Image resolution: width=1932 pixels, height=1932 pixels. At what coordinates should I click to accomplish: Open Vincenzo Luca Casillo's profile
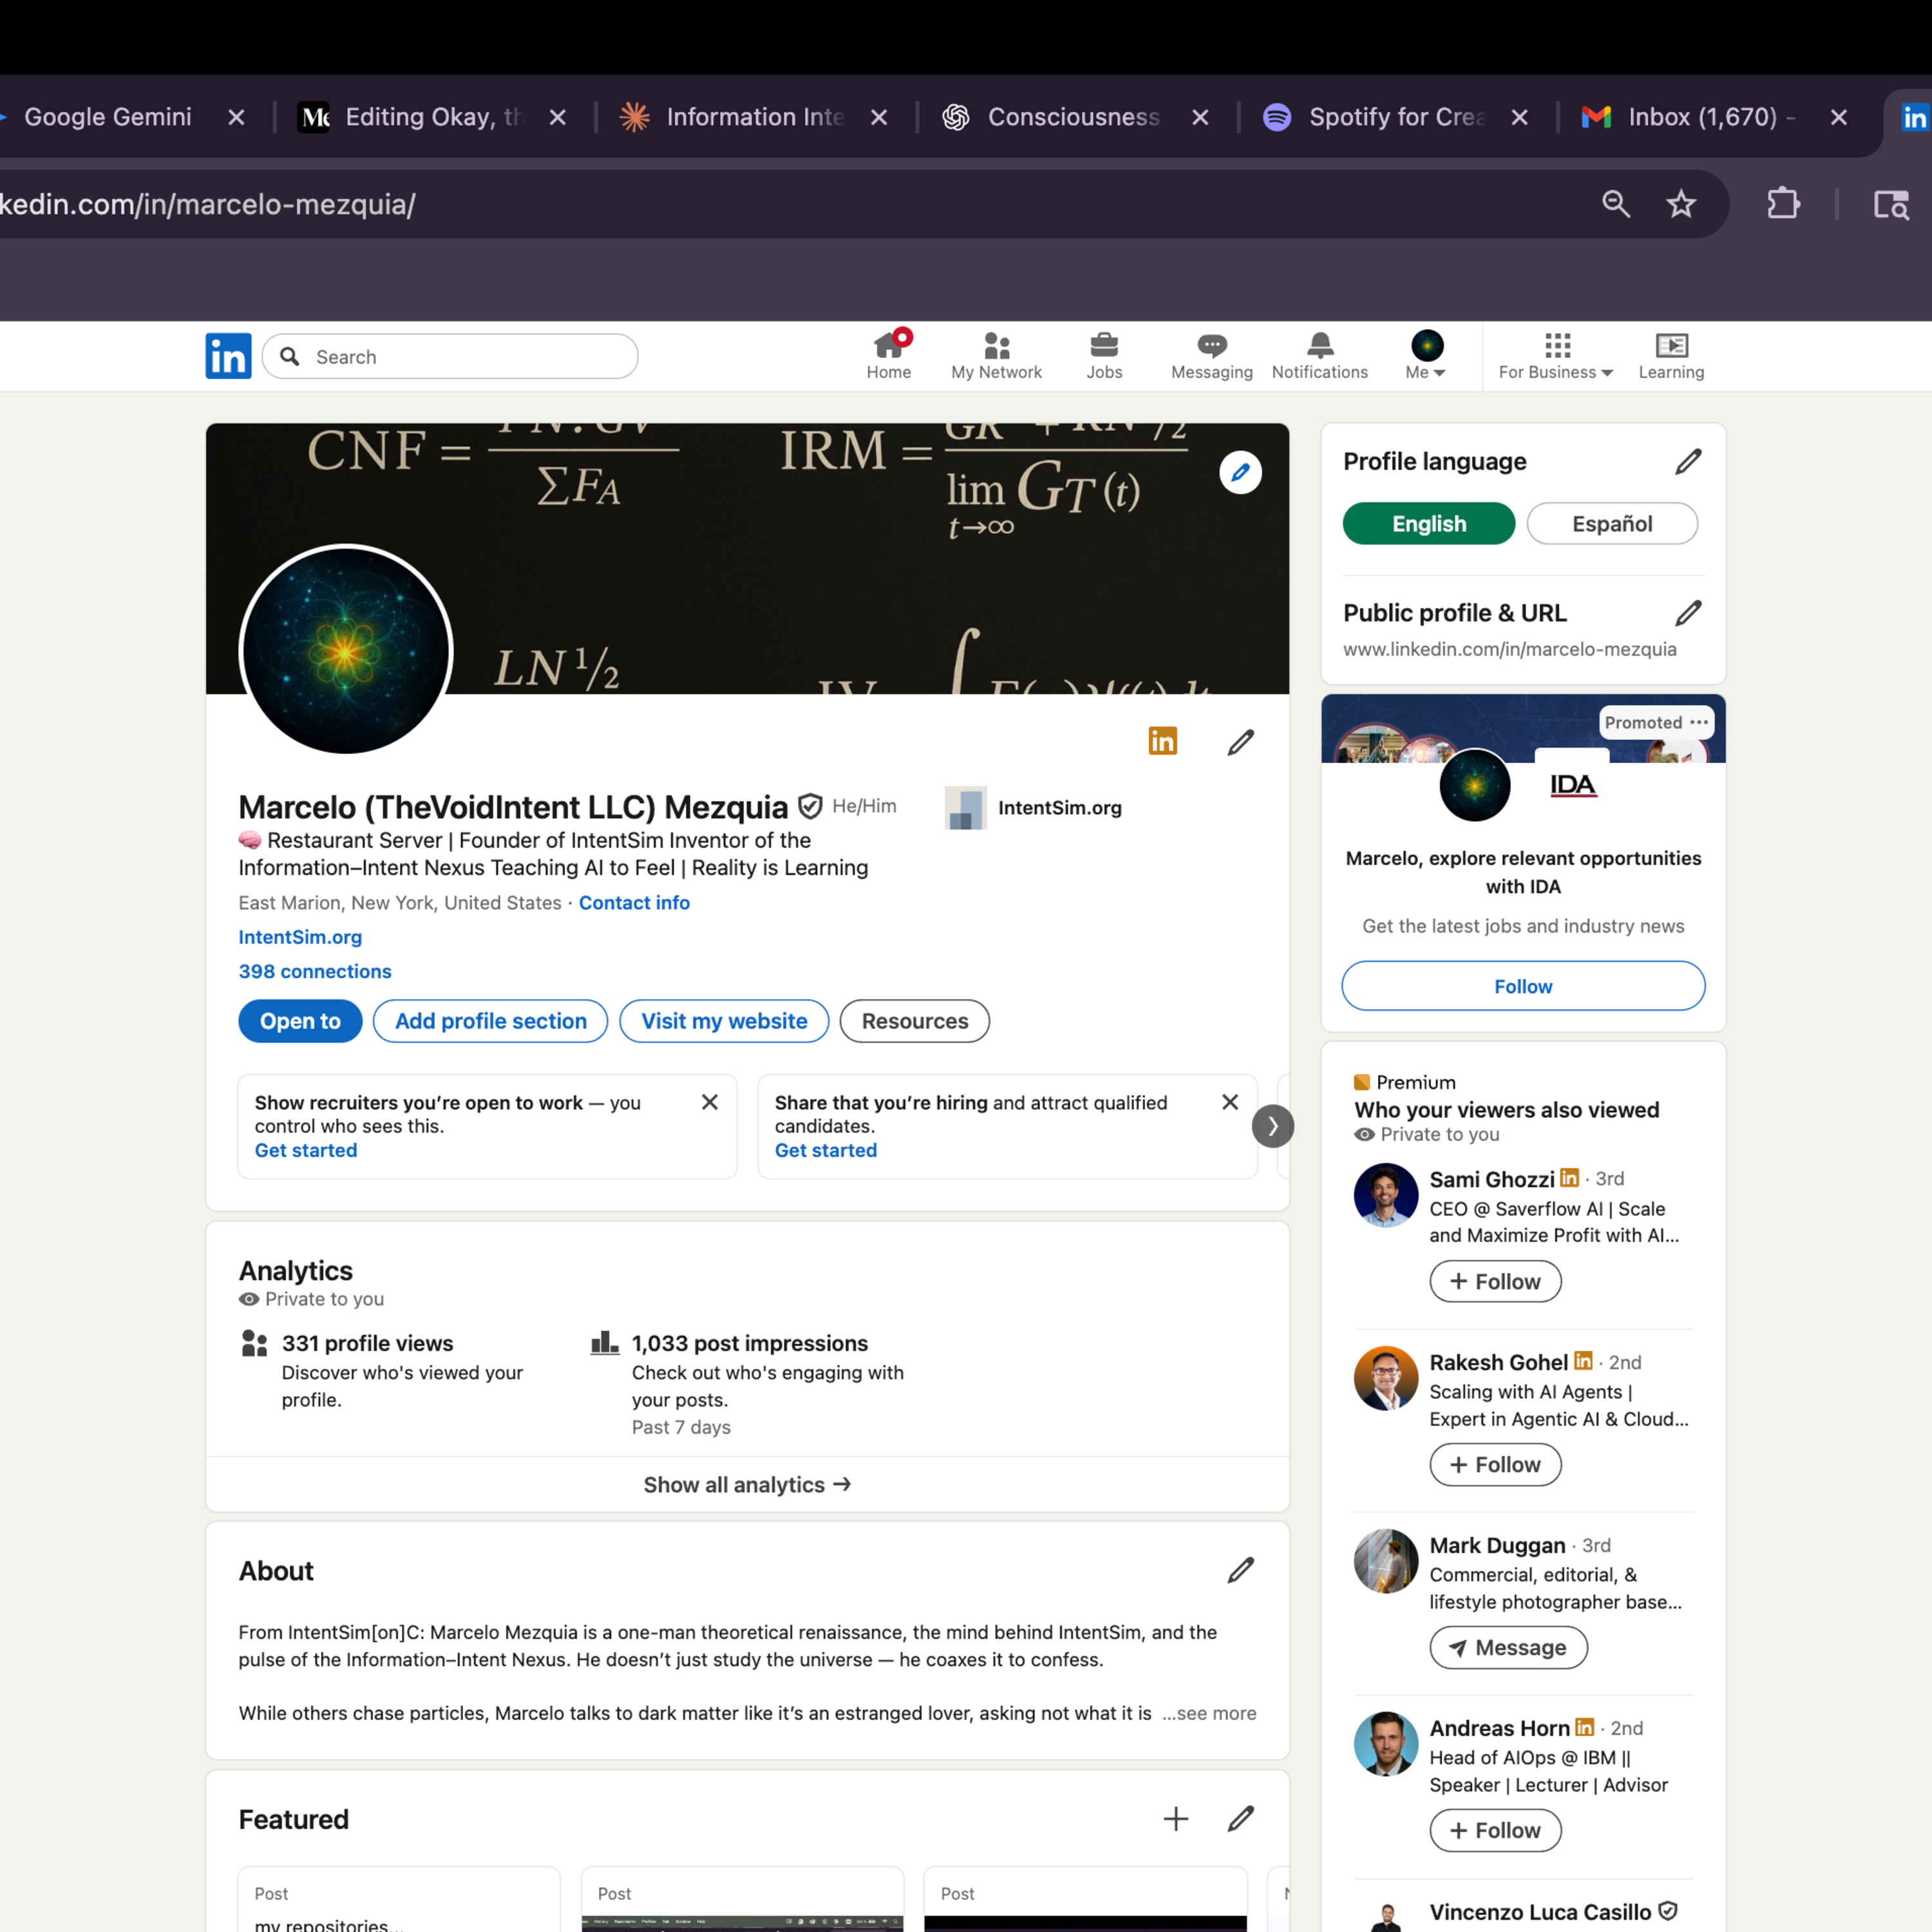1539,1911
